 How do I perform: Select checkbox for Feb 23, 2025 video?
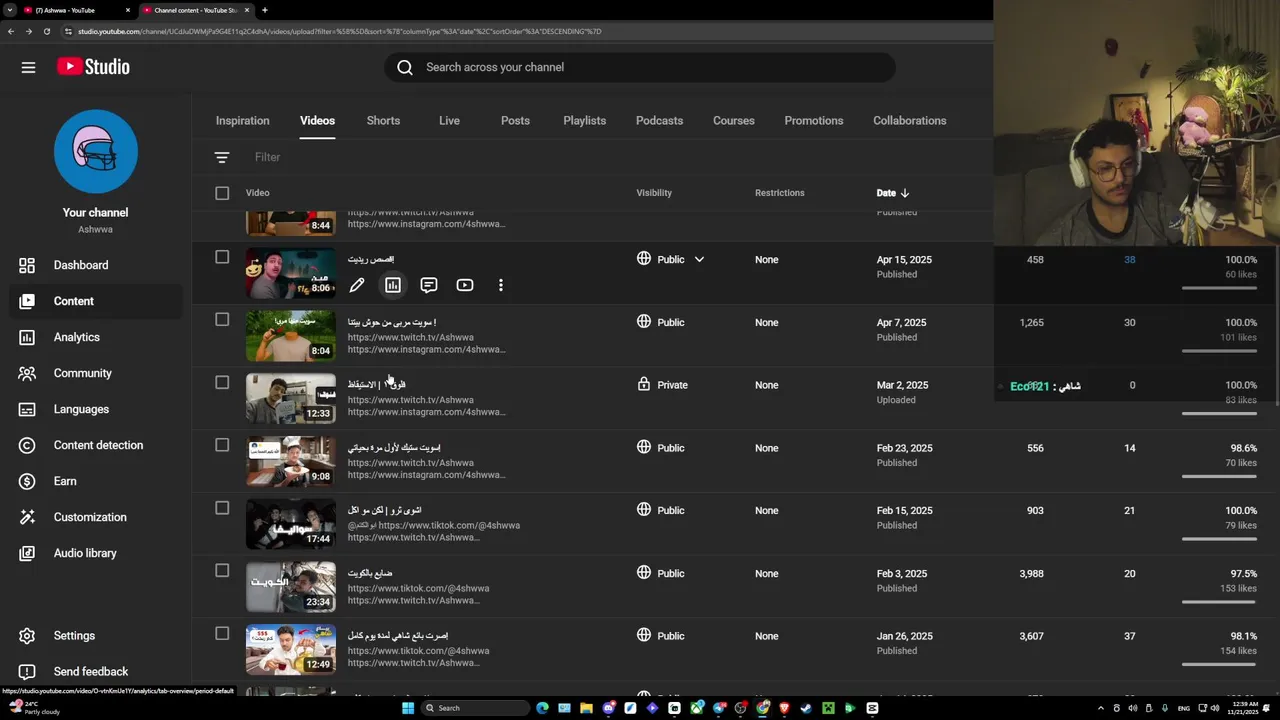coord(222,445)
